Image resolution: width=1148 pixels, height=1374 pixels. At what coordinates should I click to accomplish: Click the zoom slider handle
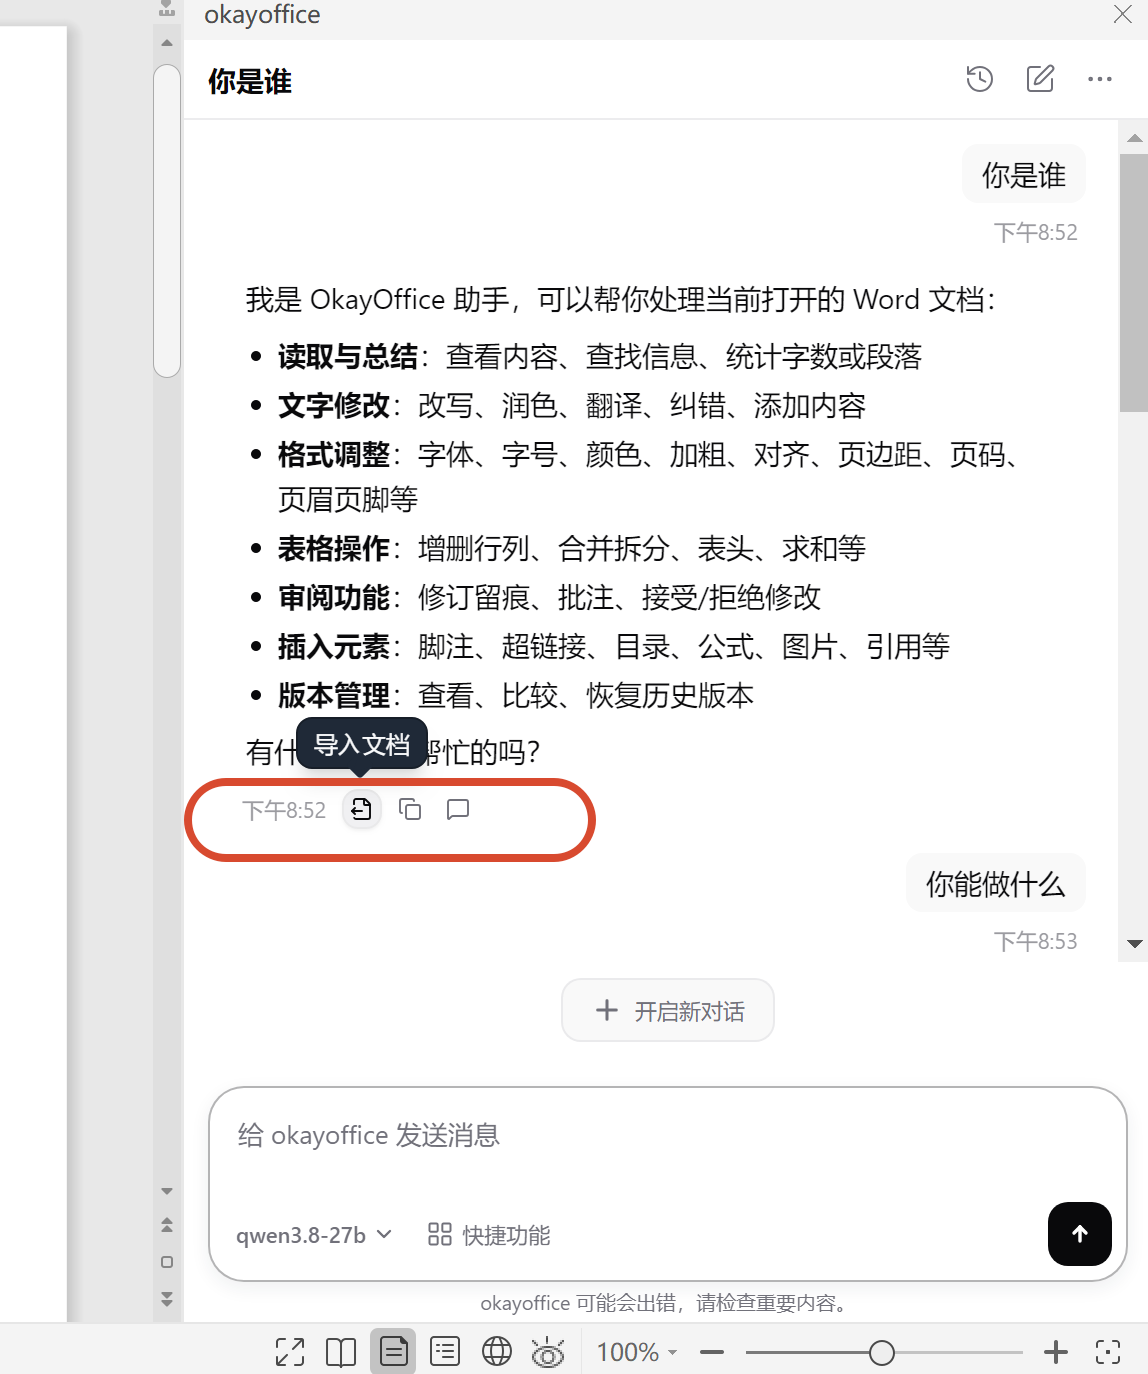(881, 1352)
